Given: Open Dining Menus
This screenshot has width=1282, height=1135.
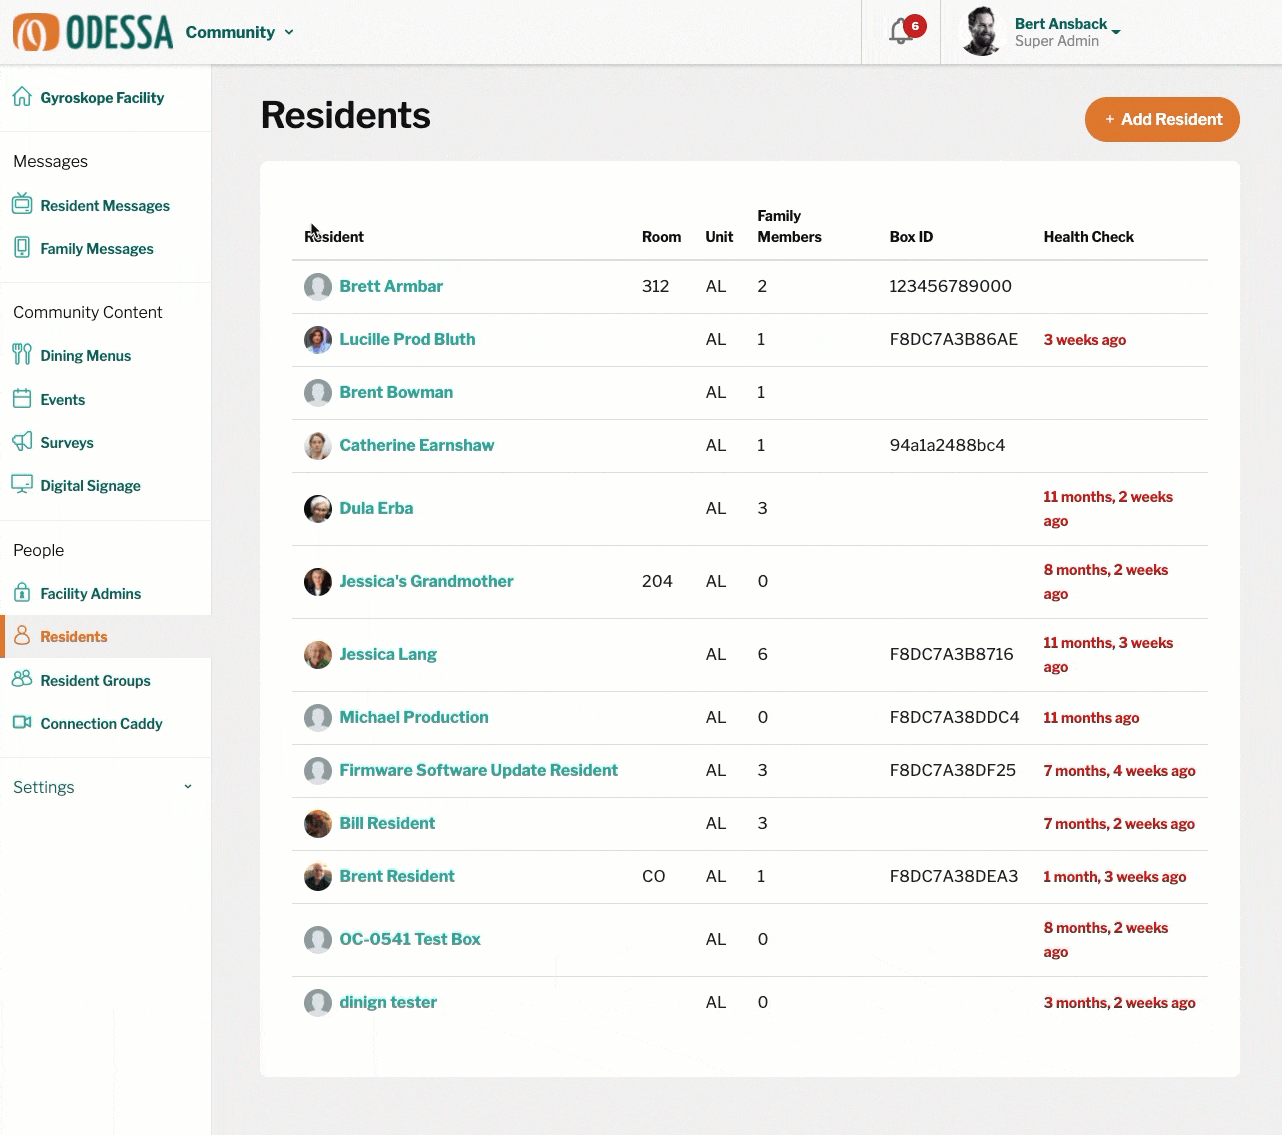Looking at the screenshot, I should (86, 355).
